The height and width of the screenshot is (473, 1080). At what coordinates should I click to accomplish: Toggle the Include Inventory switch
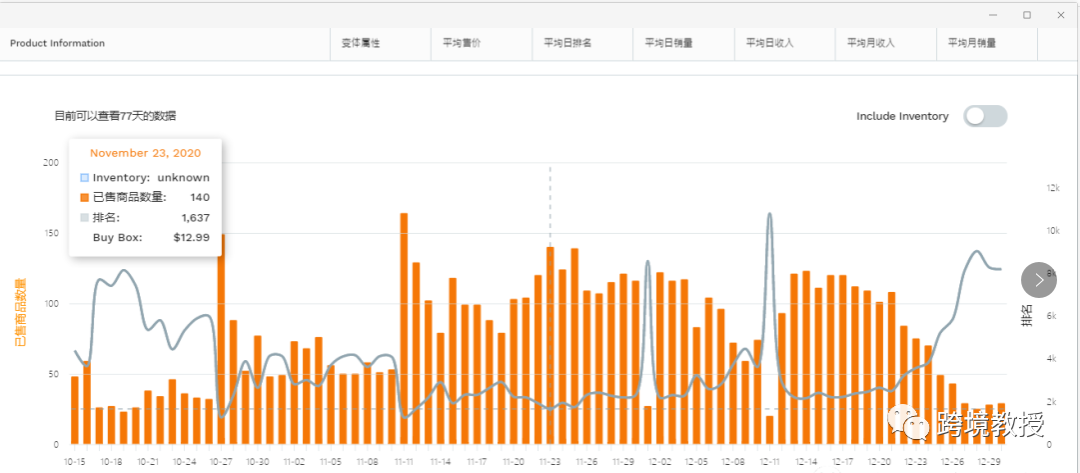click(x=985, y=116)
